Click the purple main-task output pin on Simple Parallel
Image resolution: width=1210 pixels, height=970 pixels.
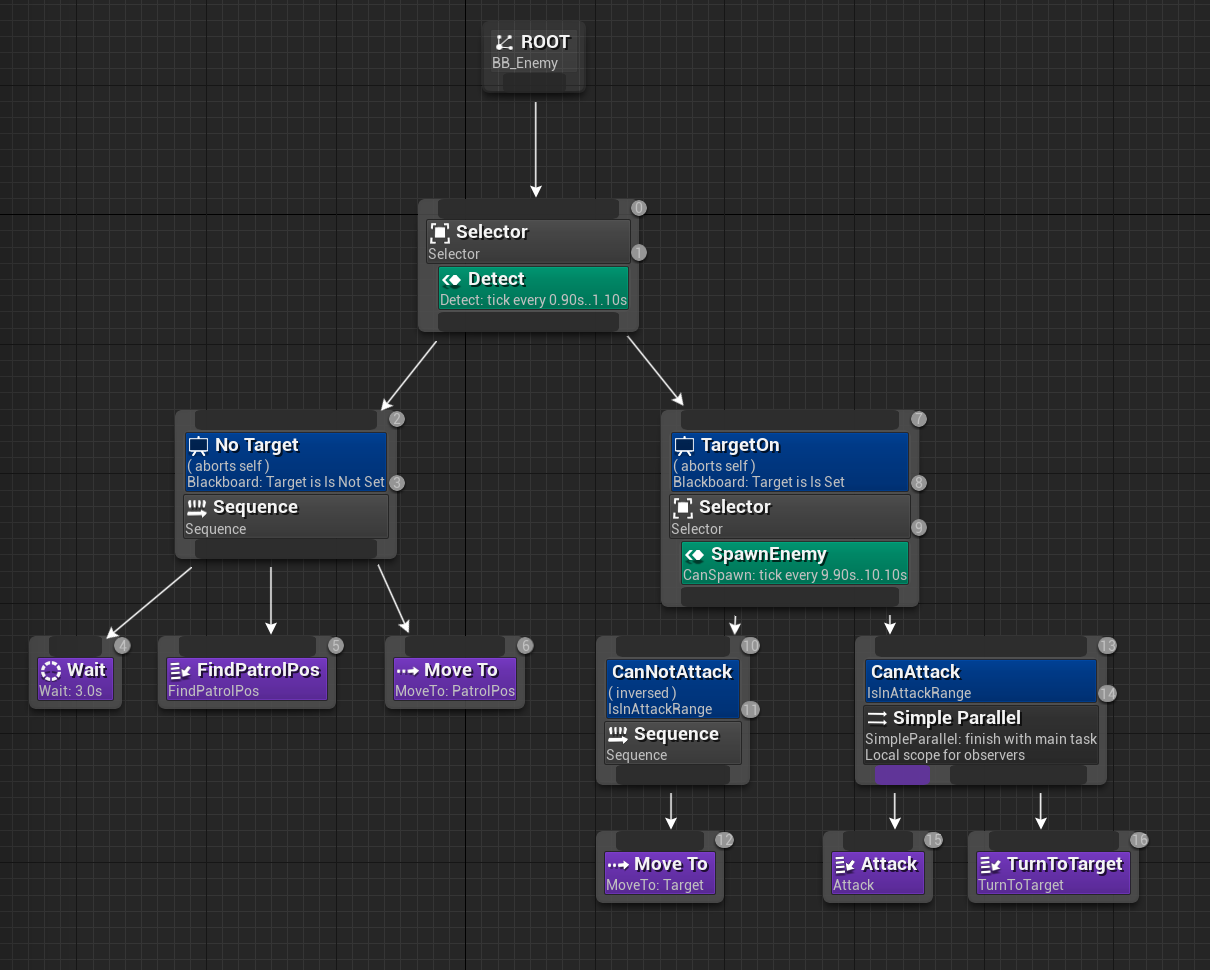[x=902, y=775]
